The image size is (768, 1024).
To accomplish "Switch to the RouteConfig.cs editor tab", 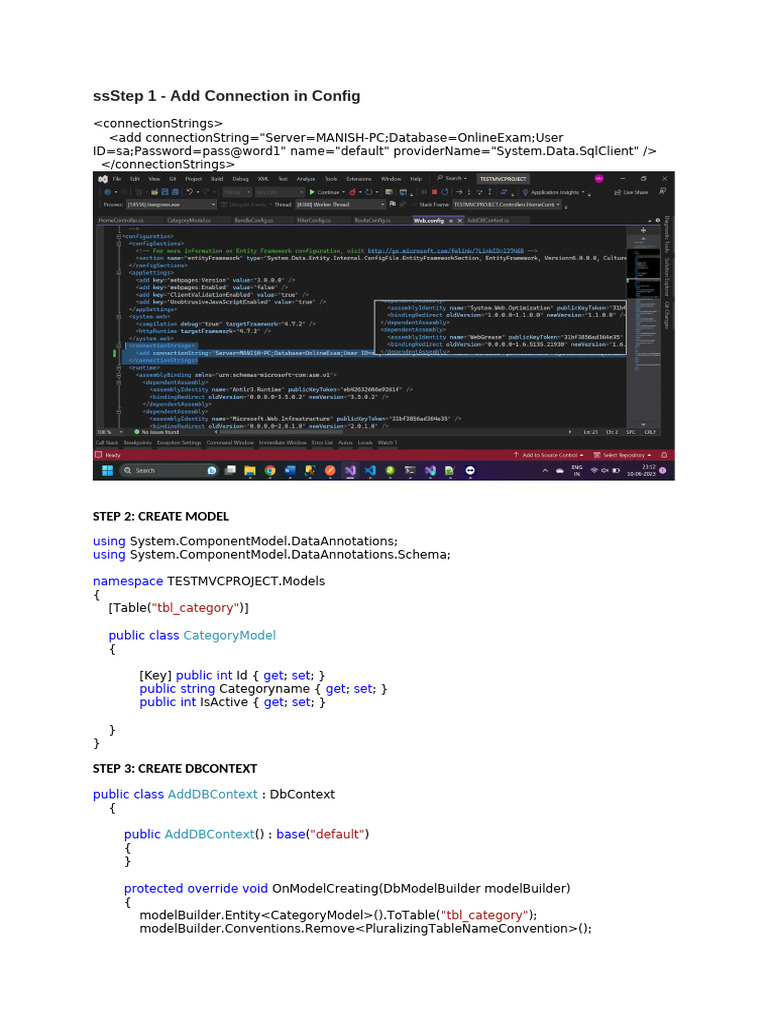I will pos(372,221).
